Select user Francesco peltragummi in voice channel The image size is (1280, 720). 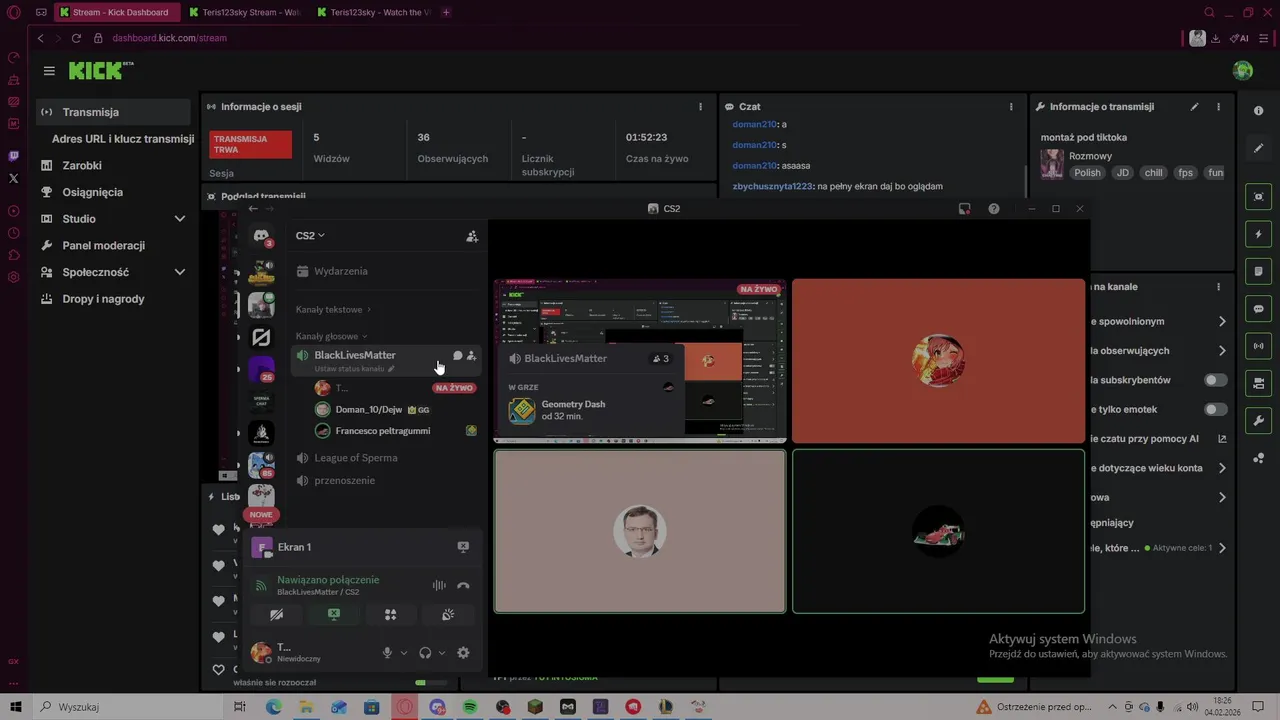[395, 431]
